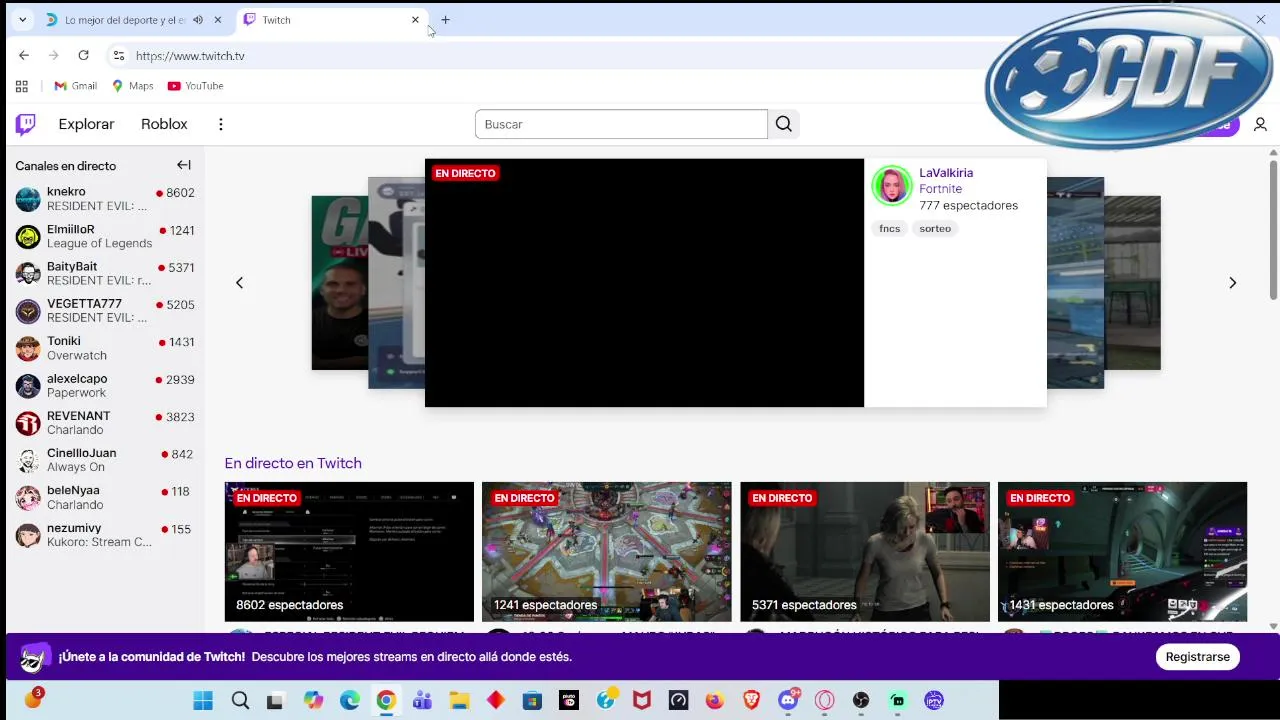
Task: Go to previous carousel stream
Action: [x=239, y=283]
